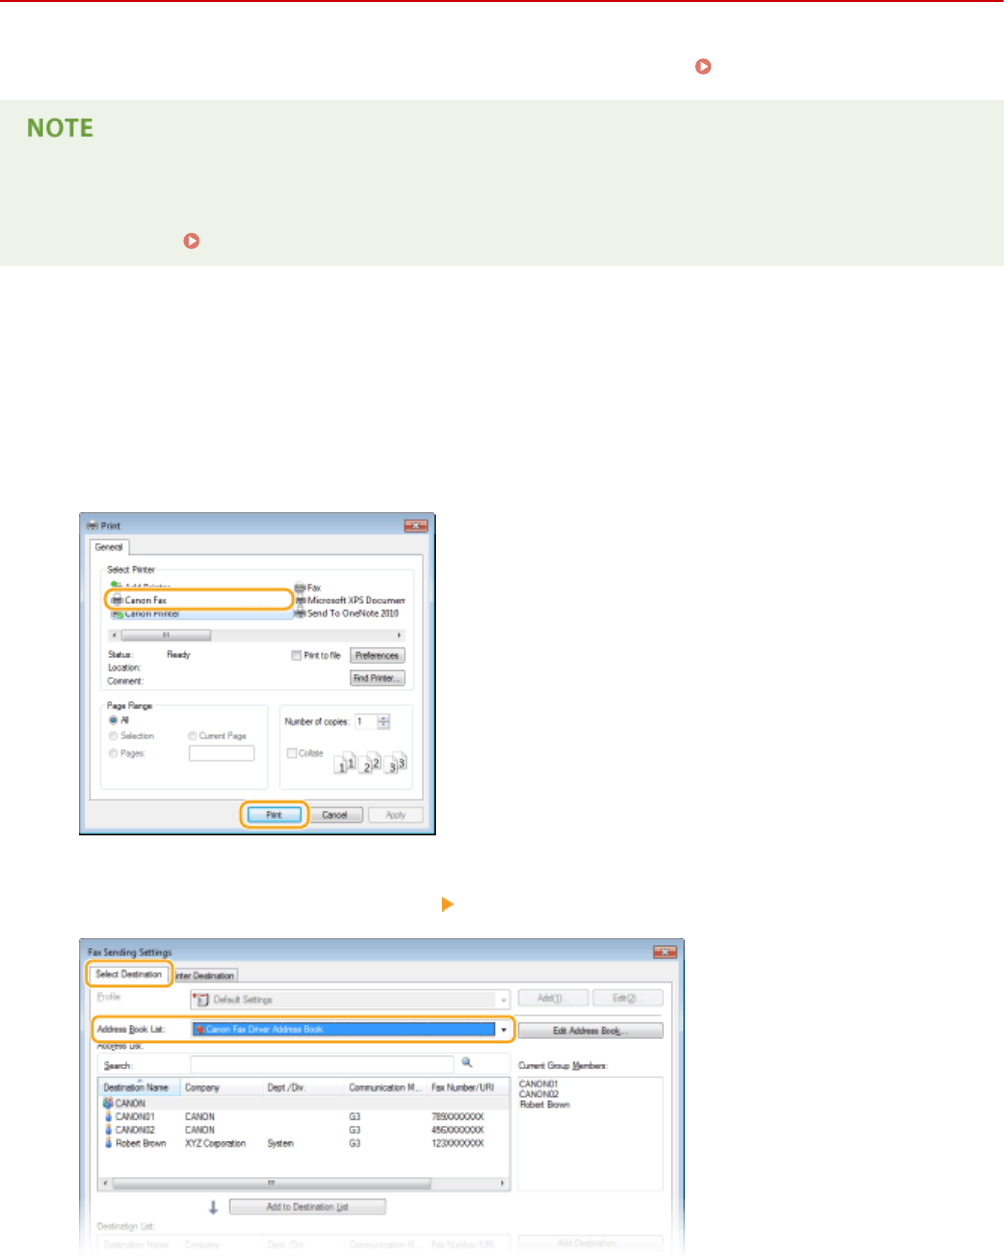Close the Print dialog
Screen dimensions: 1004x1259
pos(416,526)
